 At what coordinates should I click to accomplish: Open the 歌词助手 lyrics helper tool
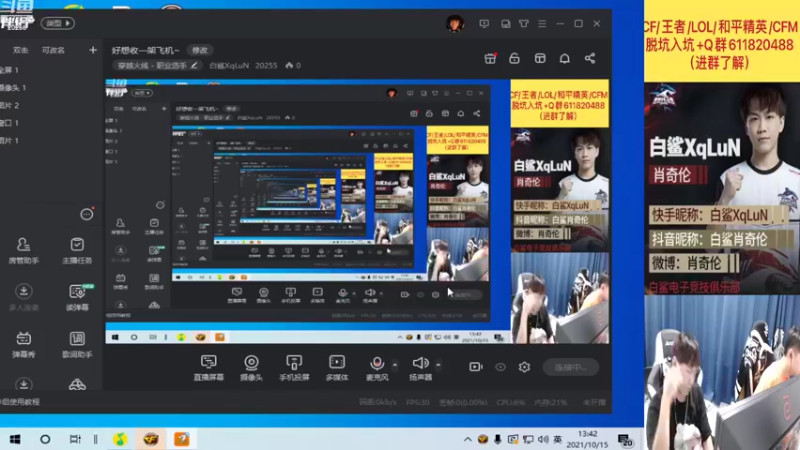pos(77,344)
